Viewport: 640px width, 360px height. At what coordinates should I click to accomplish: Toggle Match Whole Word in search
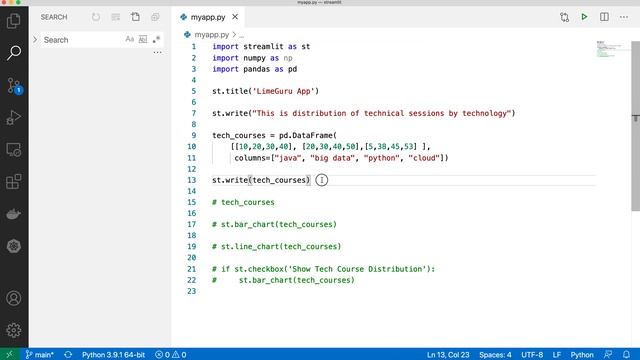143,40
